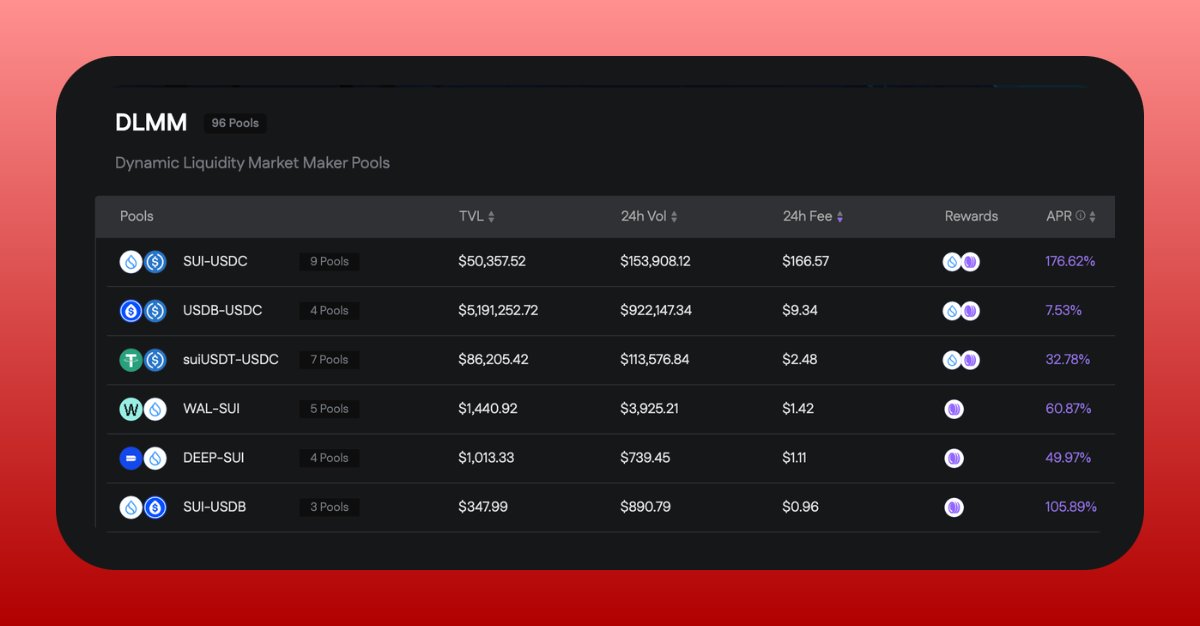Click TVL value $1,440.92
The image size is (1200, 626).
[x=488, y=408]
